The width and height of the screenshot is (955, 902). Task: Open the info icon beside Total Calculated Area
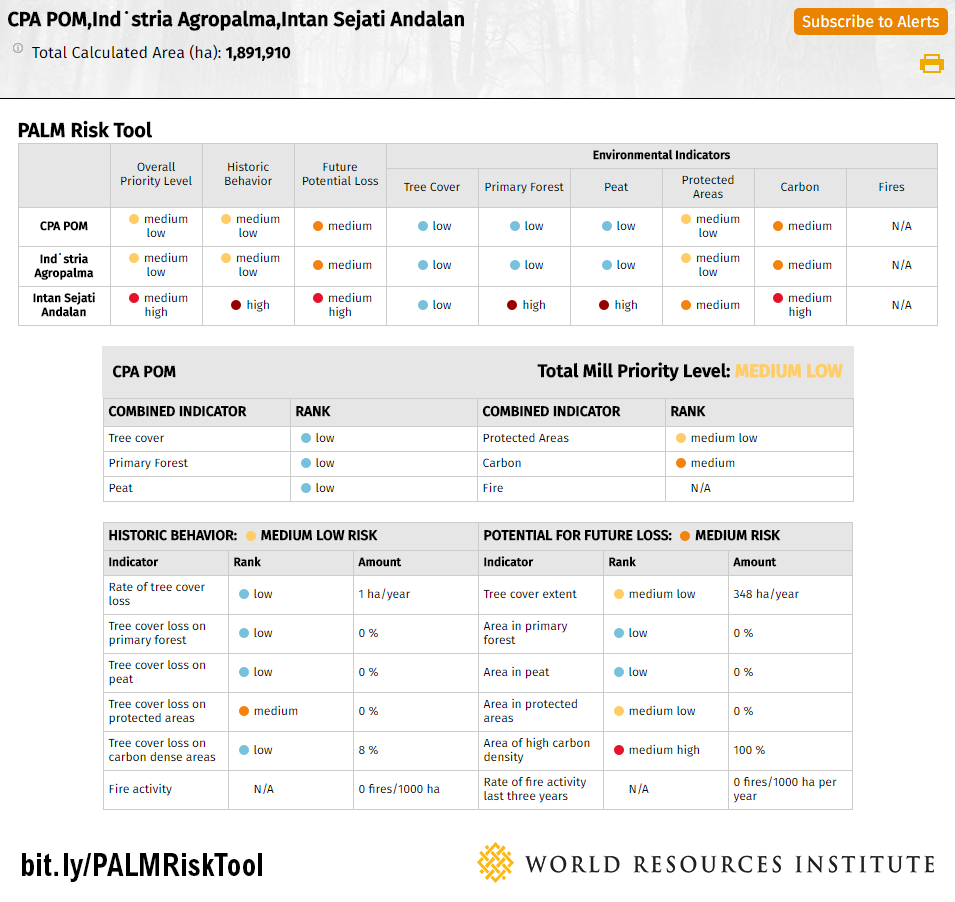[18, 48]
